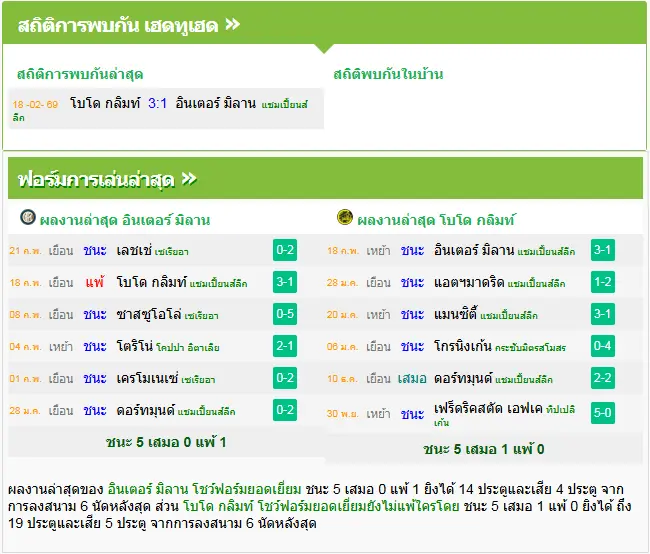Click the เสมอ result label

click(x=412, y=378)
